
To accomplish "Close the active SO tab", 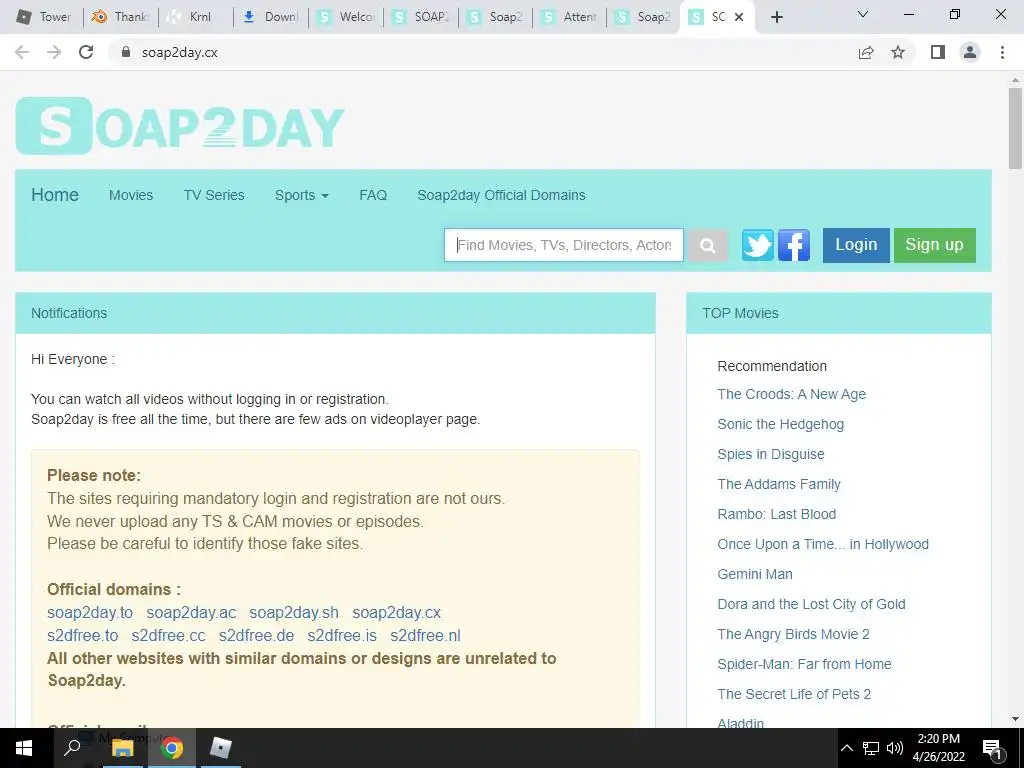I will (739, 17).
